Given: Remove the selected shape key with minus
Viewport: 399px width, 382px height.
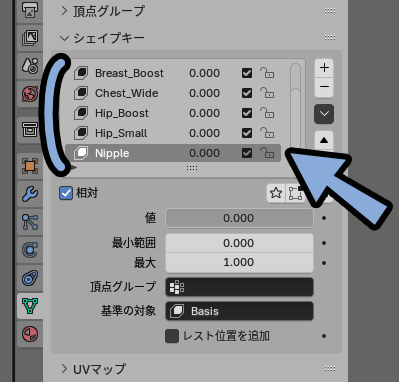Looking at the screenshot, I should coord(324,87).
